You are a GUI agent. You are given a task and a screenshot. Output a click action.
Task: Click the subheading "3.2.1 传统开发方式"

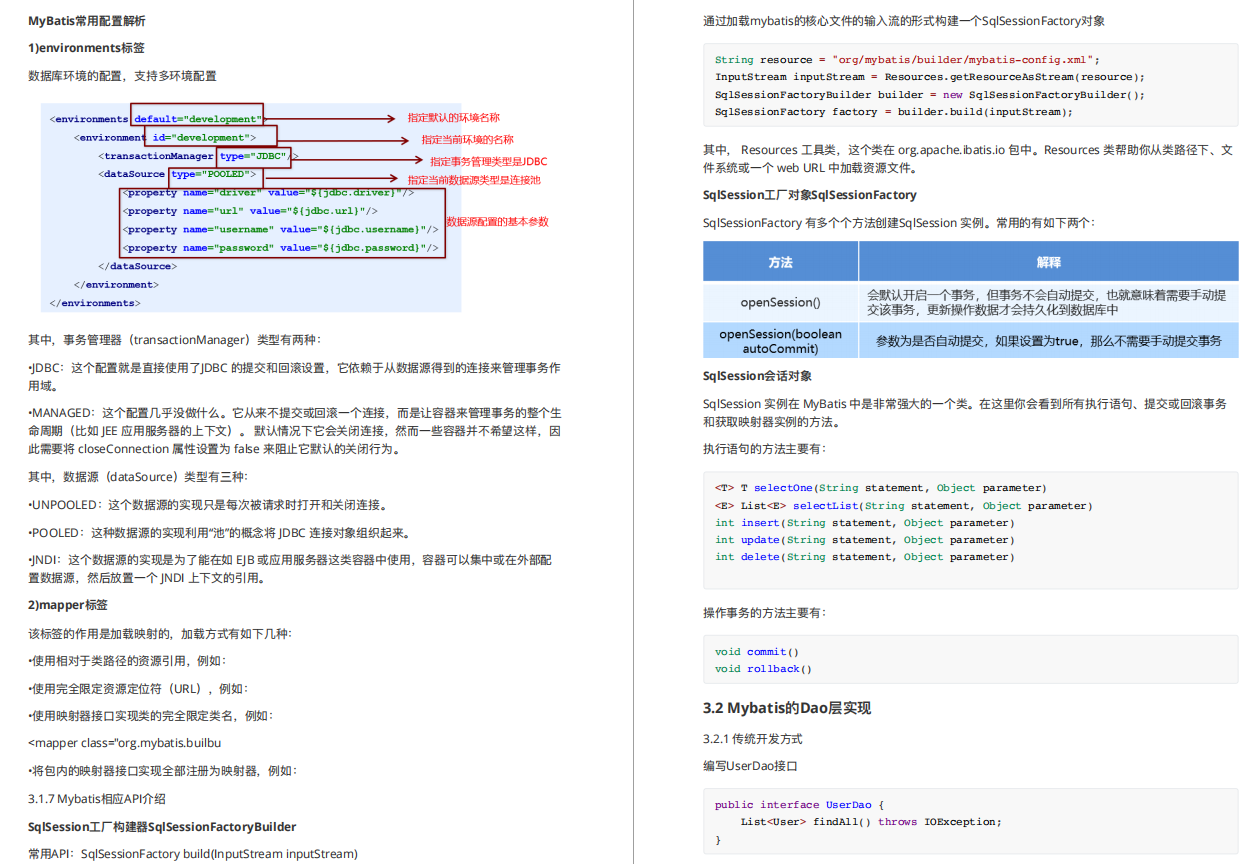752,739
